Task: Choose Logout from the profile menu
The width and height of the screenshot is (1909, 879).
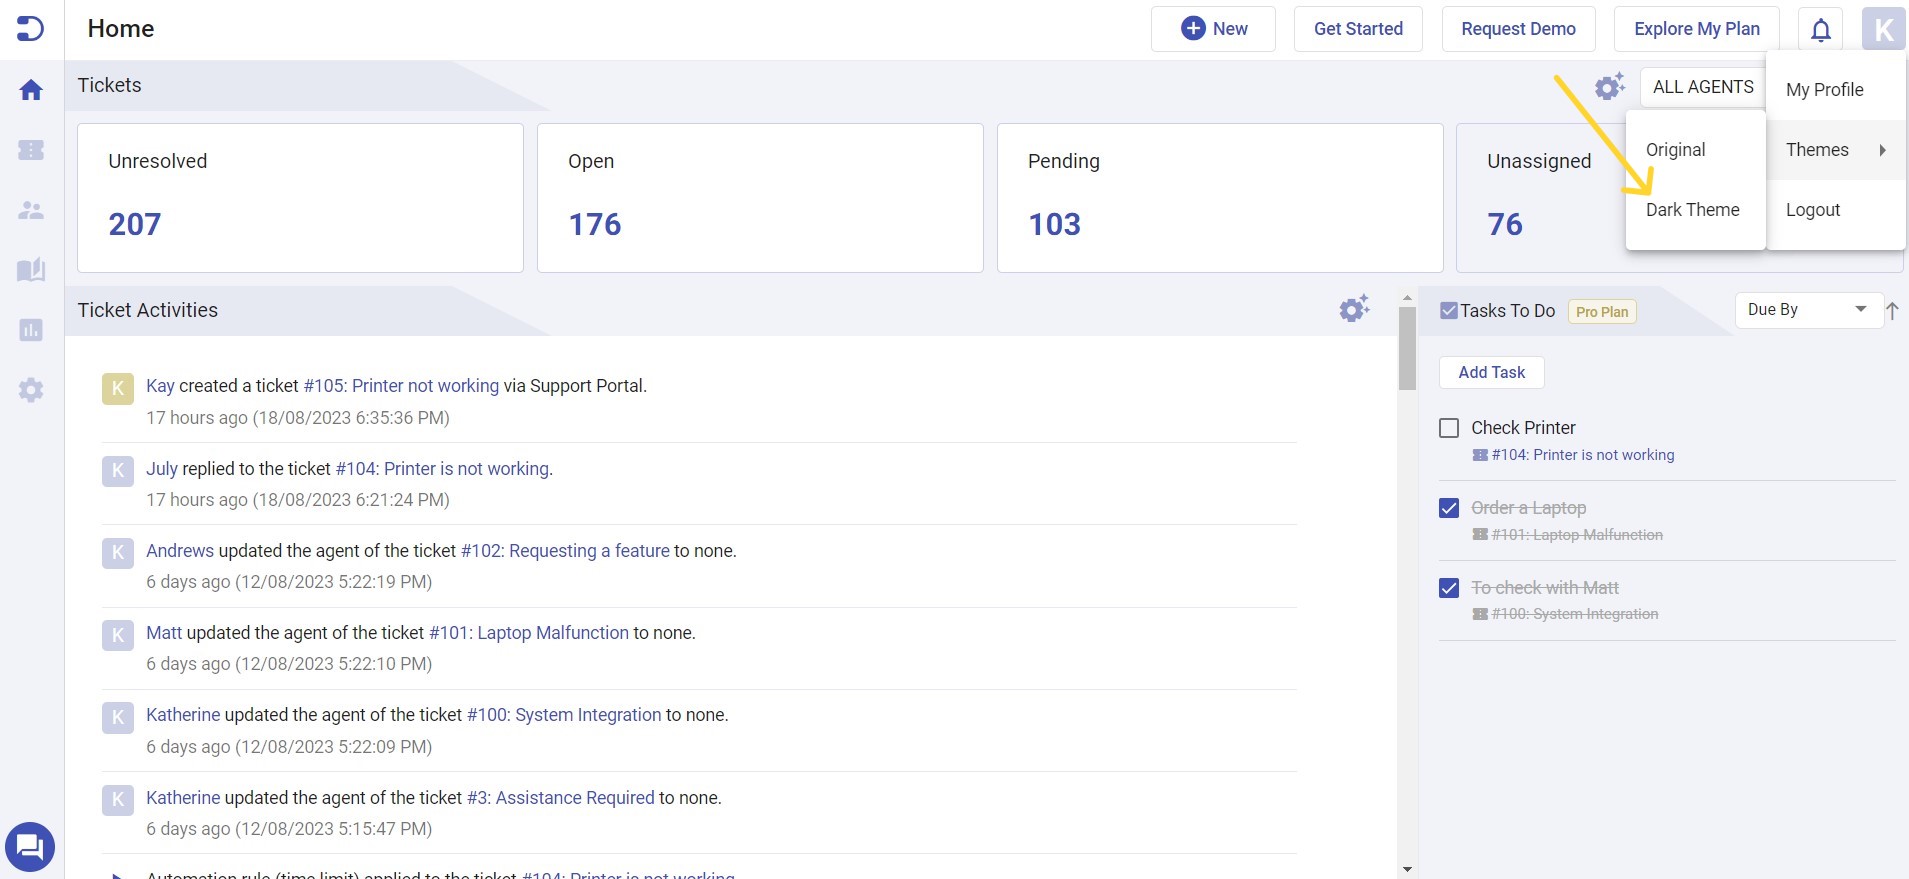Action: pyautogui.click(x=1813, y=210)
